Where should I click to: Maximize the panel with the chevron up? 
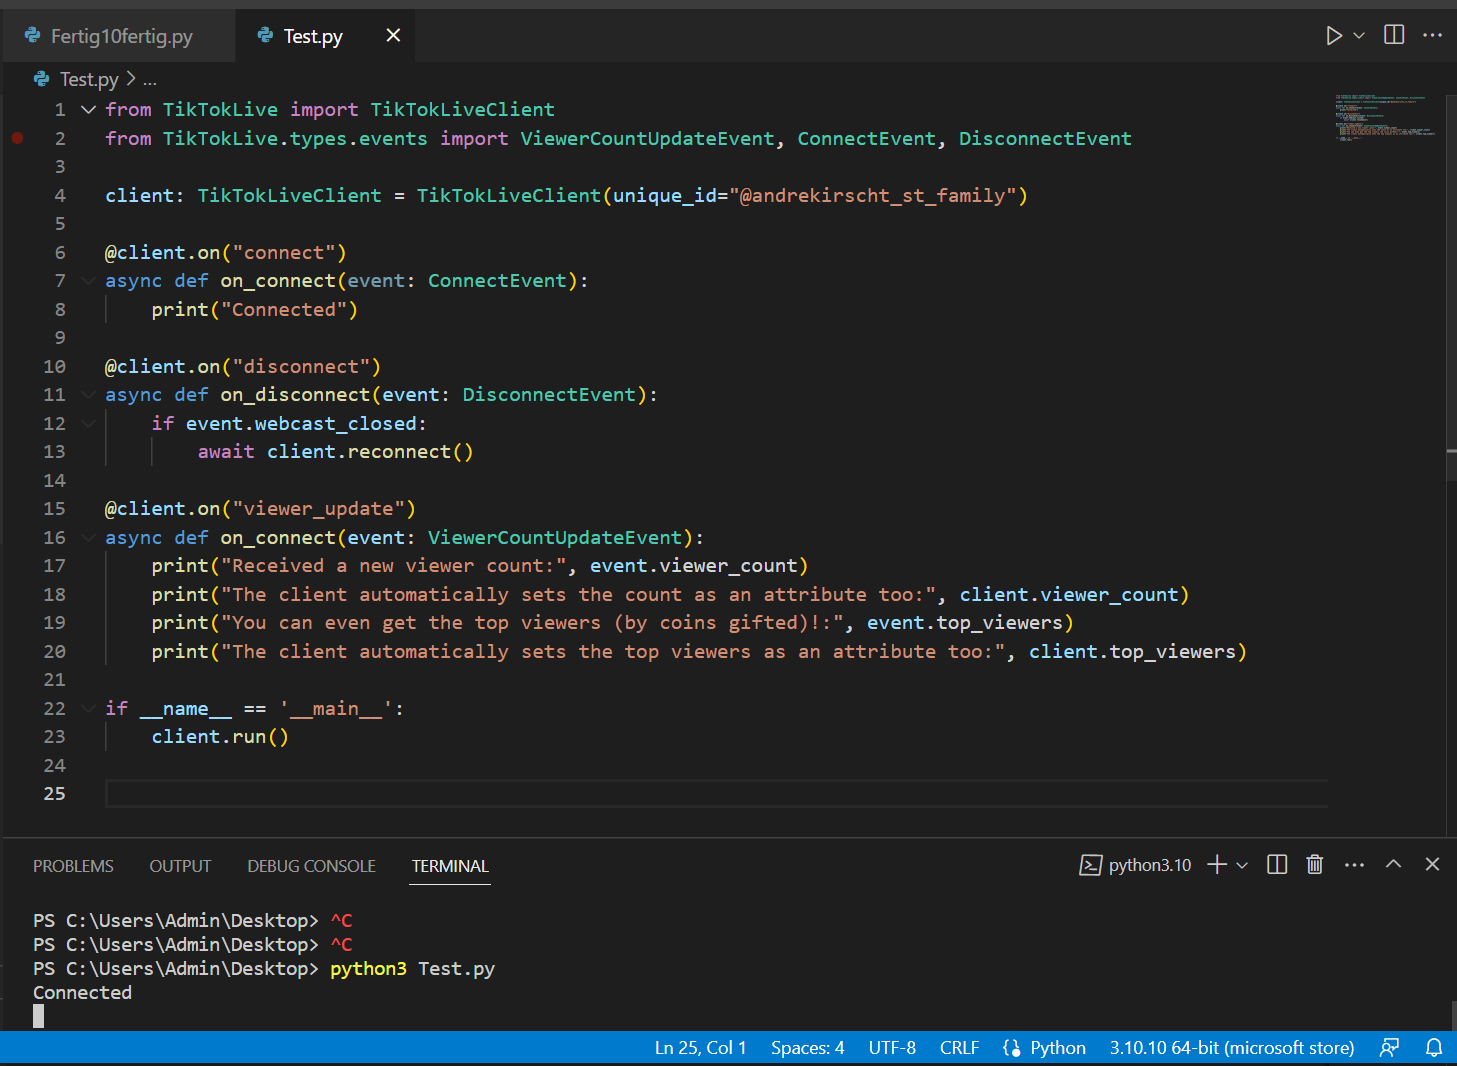(x=1393, y=864)
